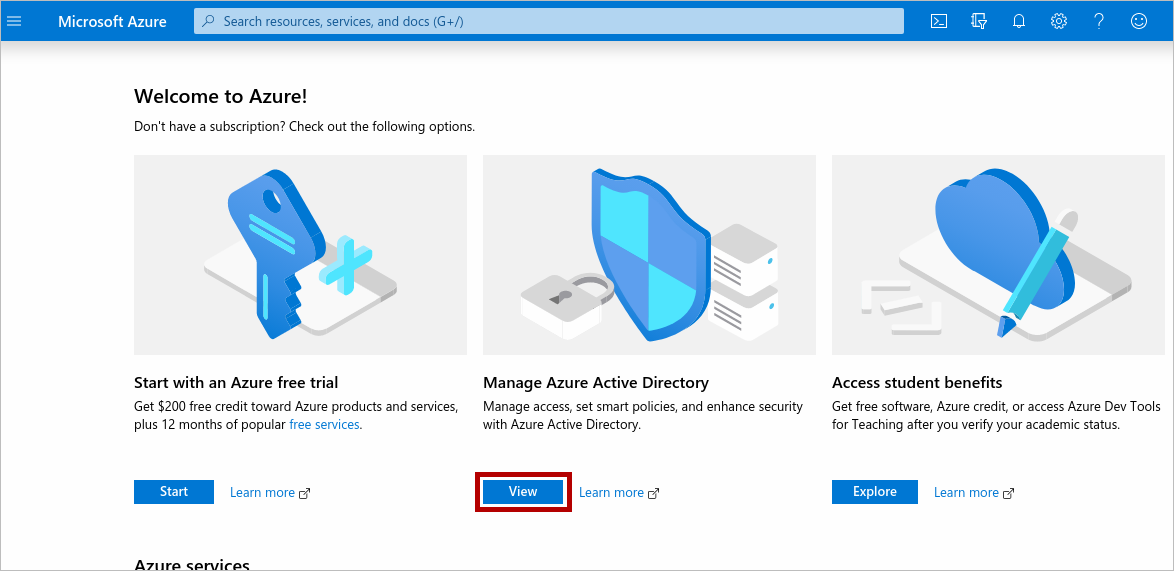Click View for Azure Active Directory
Screen dimensions: 1174x571
pyautogui.click(x=523, y=492)
